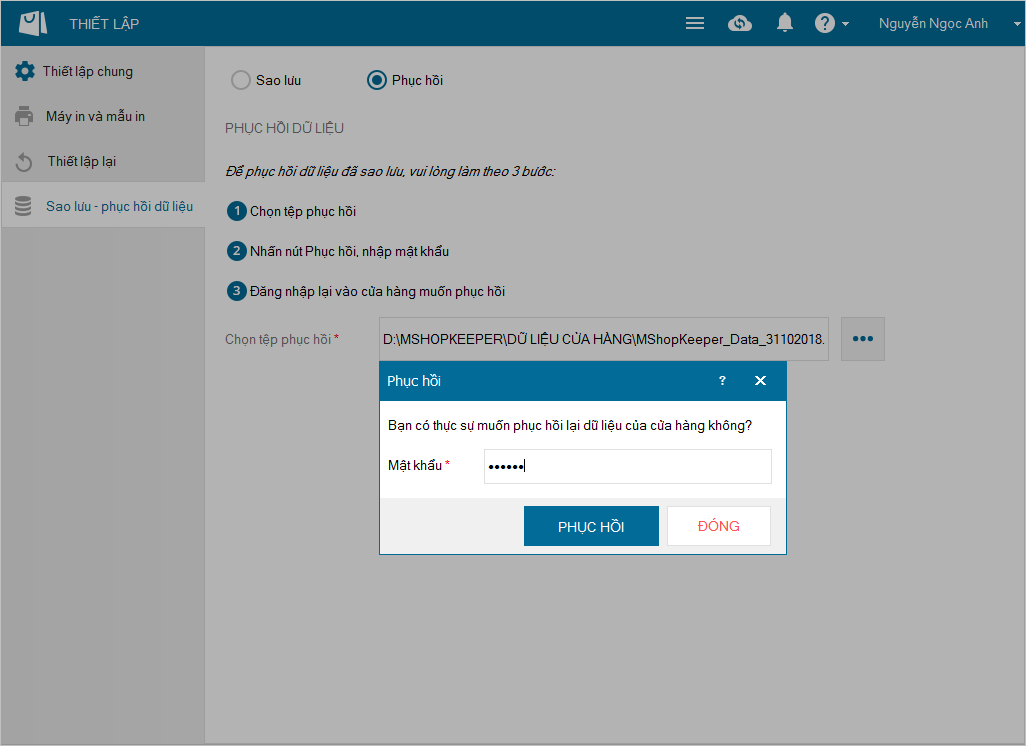Click the dialog confirmation question text
Viewport: 1026px width, 746px height.
570,425
